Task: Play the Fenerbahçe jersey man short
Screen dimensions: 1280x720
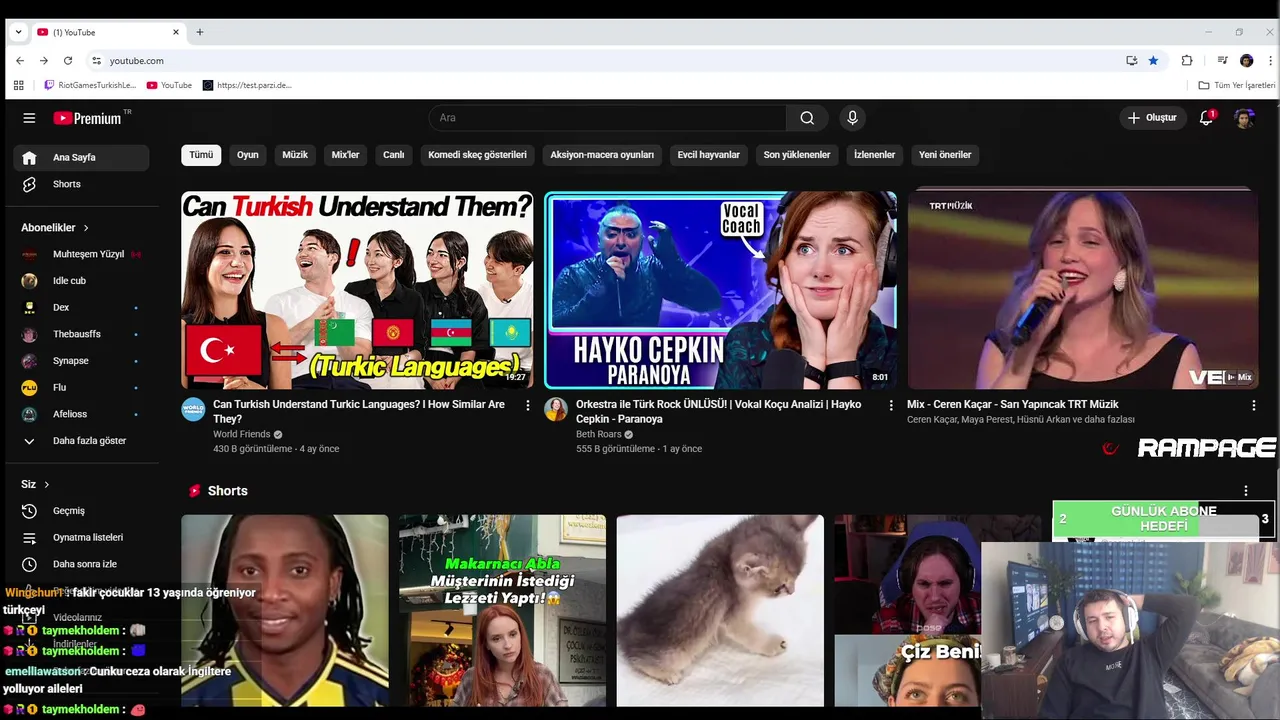Action: coord(285,611)
